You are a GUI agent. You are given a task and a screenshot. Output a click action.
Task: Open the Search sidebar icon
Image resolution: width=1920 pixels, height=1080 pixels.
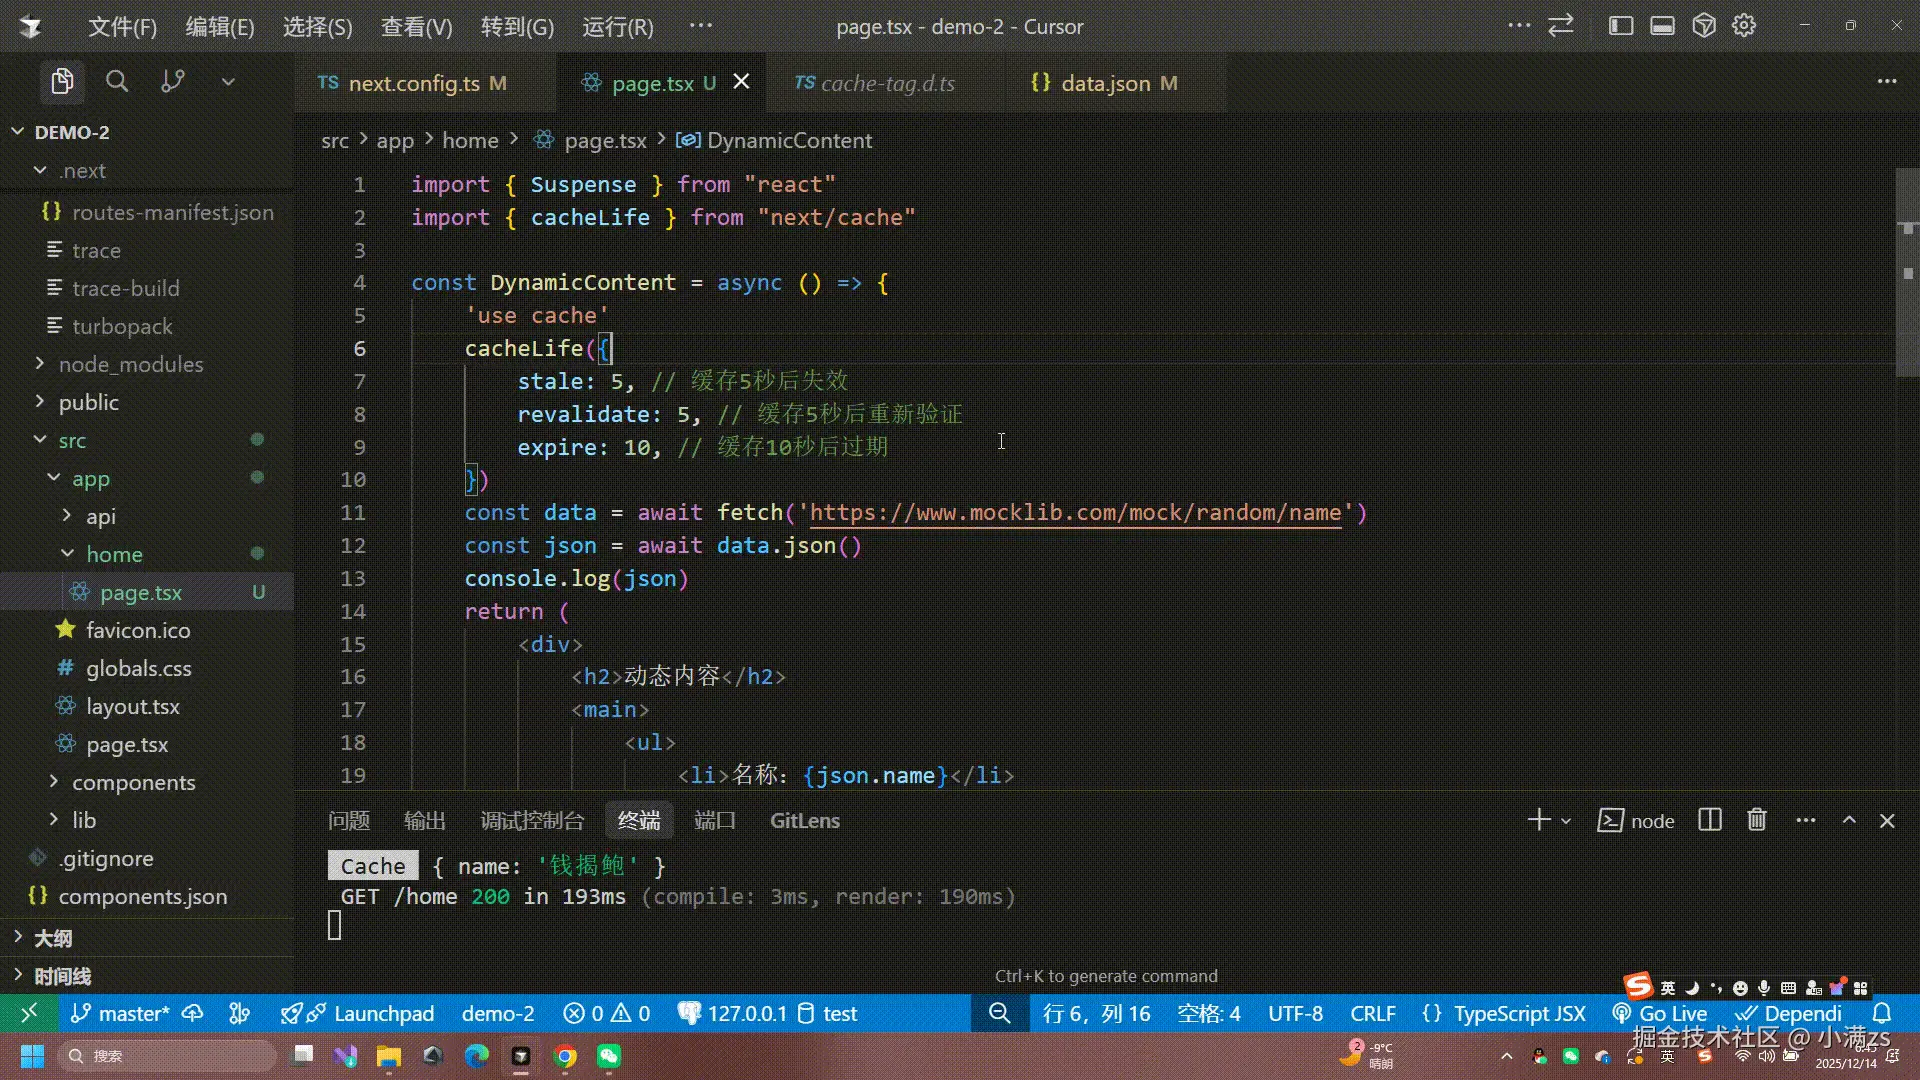click(117, 82)
